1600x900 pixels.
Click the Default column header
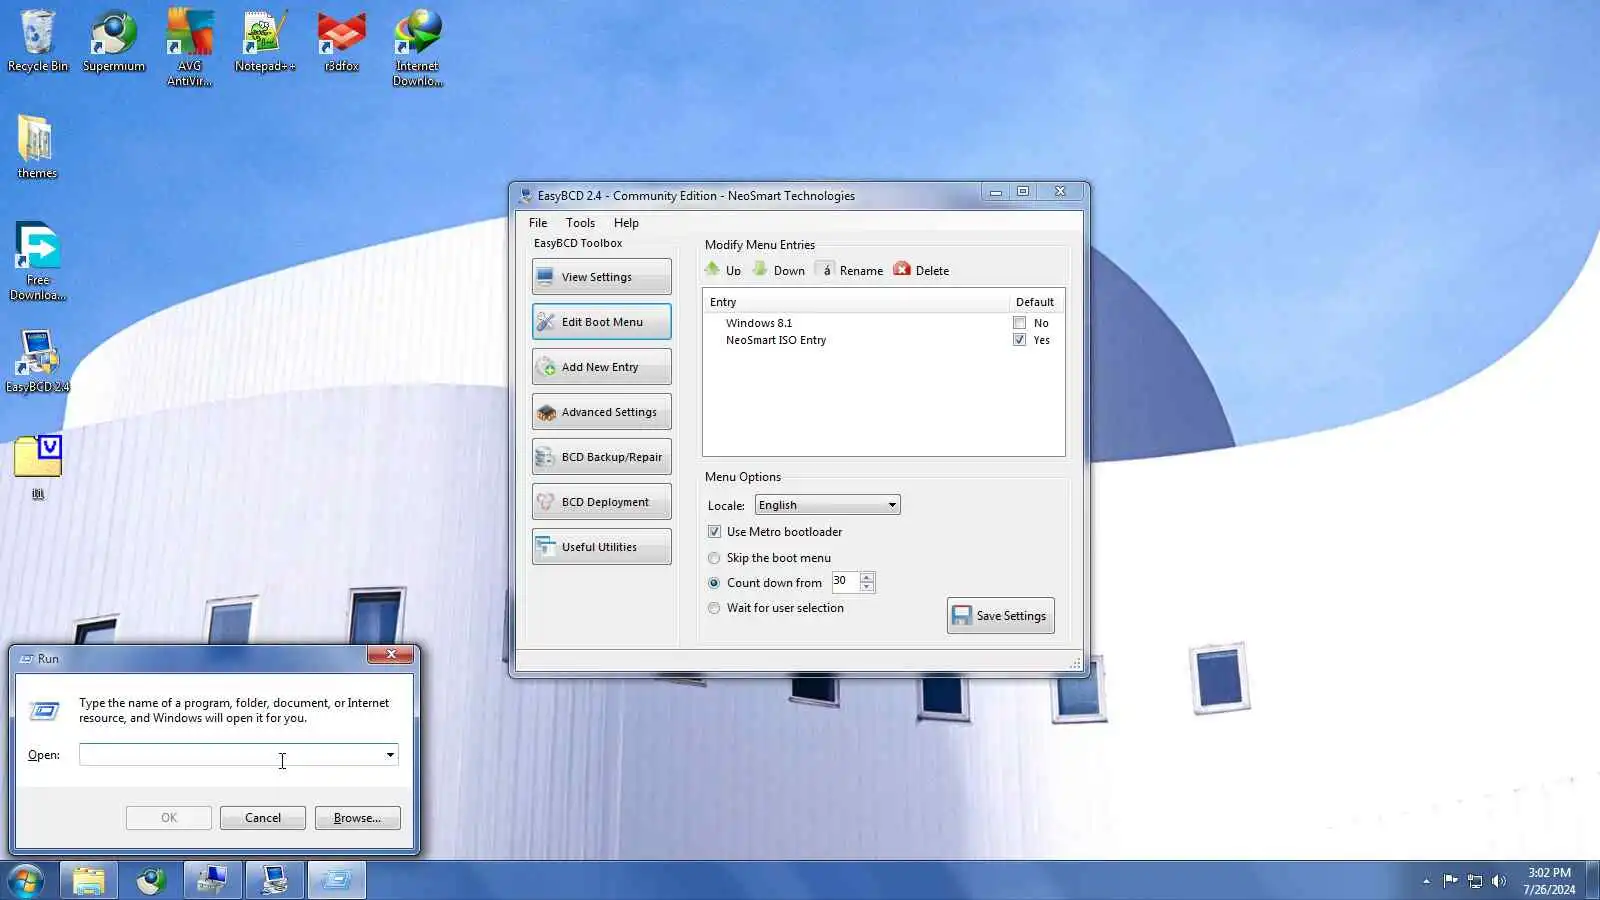[x=1035, y=302]
